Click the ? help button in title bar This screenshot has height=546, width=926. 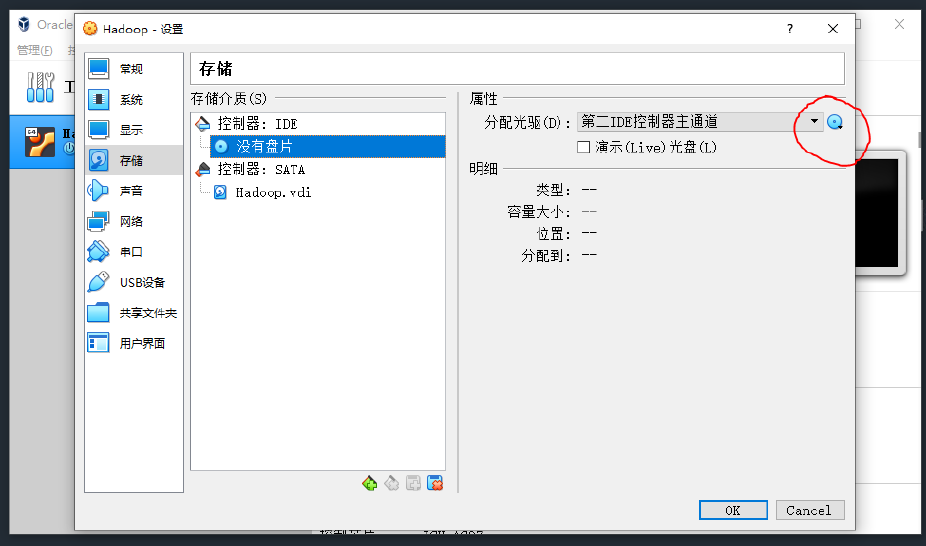pyautogui.click(x=790, y=29)
